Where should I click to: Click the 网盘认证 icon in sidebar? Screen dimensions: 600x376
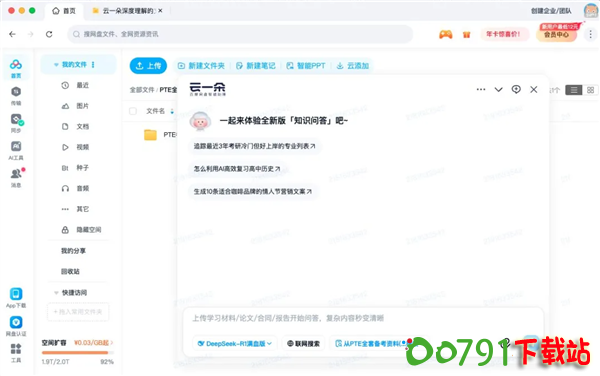[x=16, y=326]
